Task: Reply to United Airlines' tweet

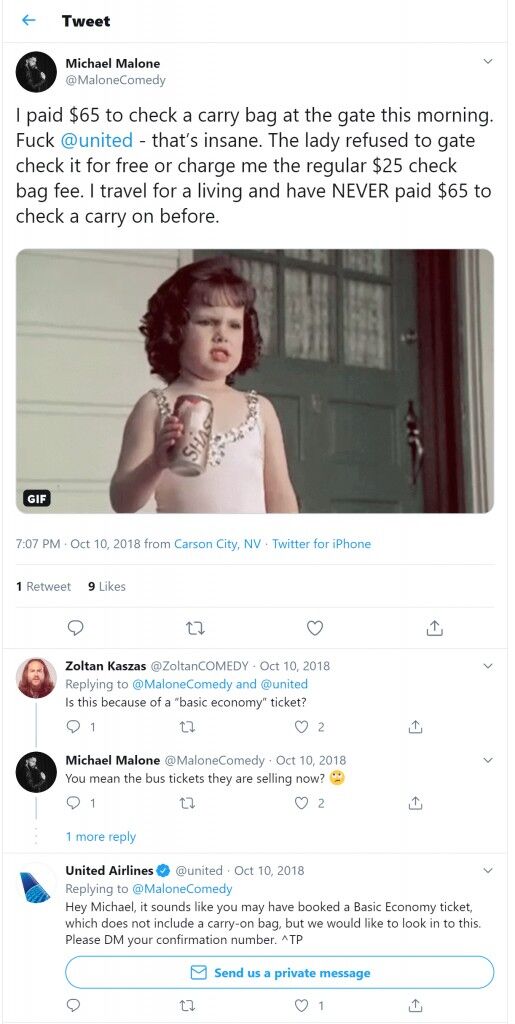Action: (74, 1004)
